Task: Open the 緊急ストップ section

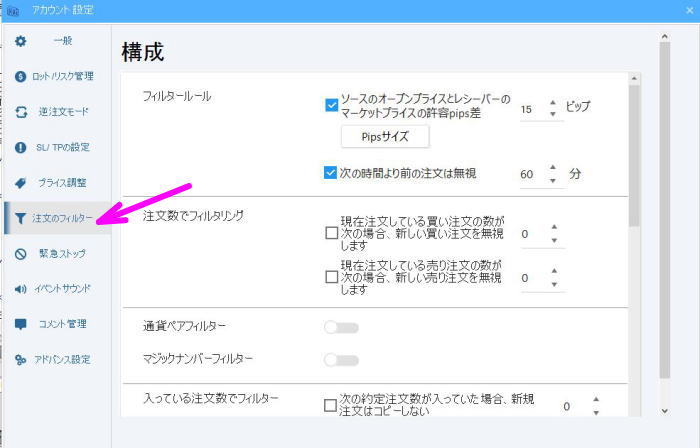Action: click(x=58, y=253)
